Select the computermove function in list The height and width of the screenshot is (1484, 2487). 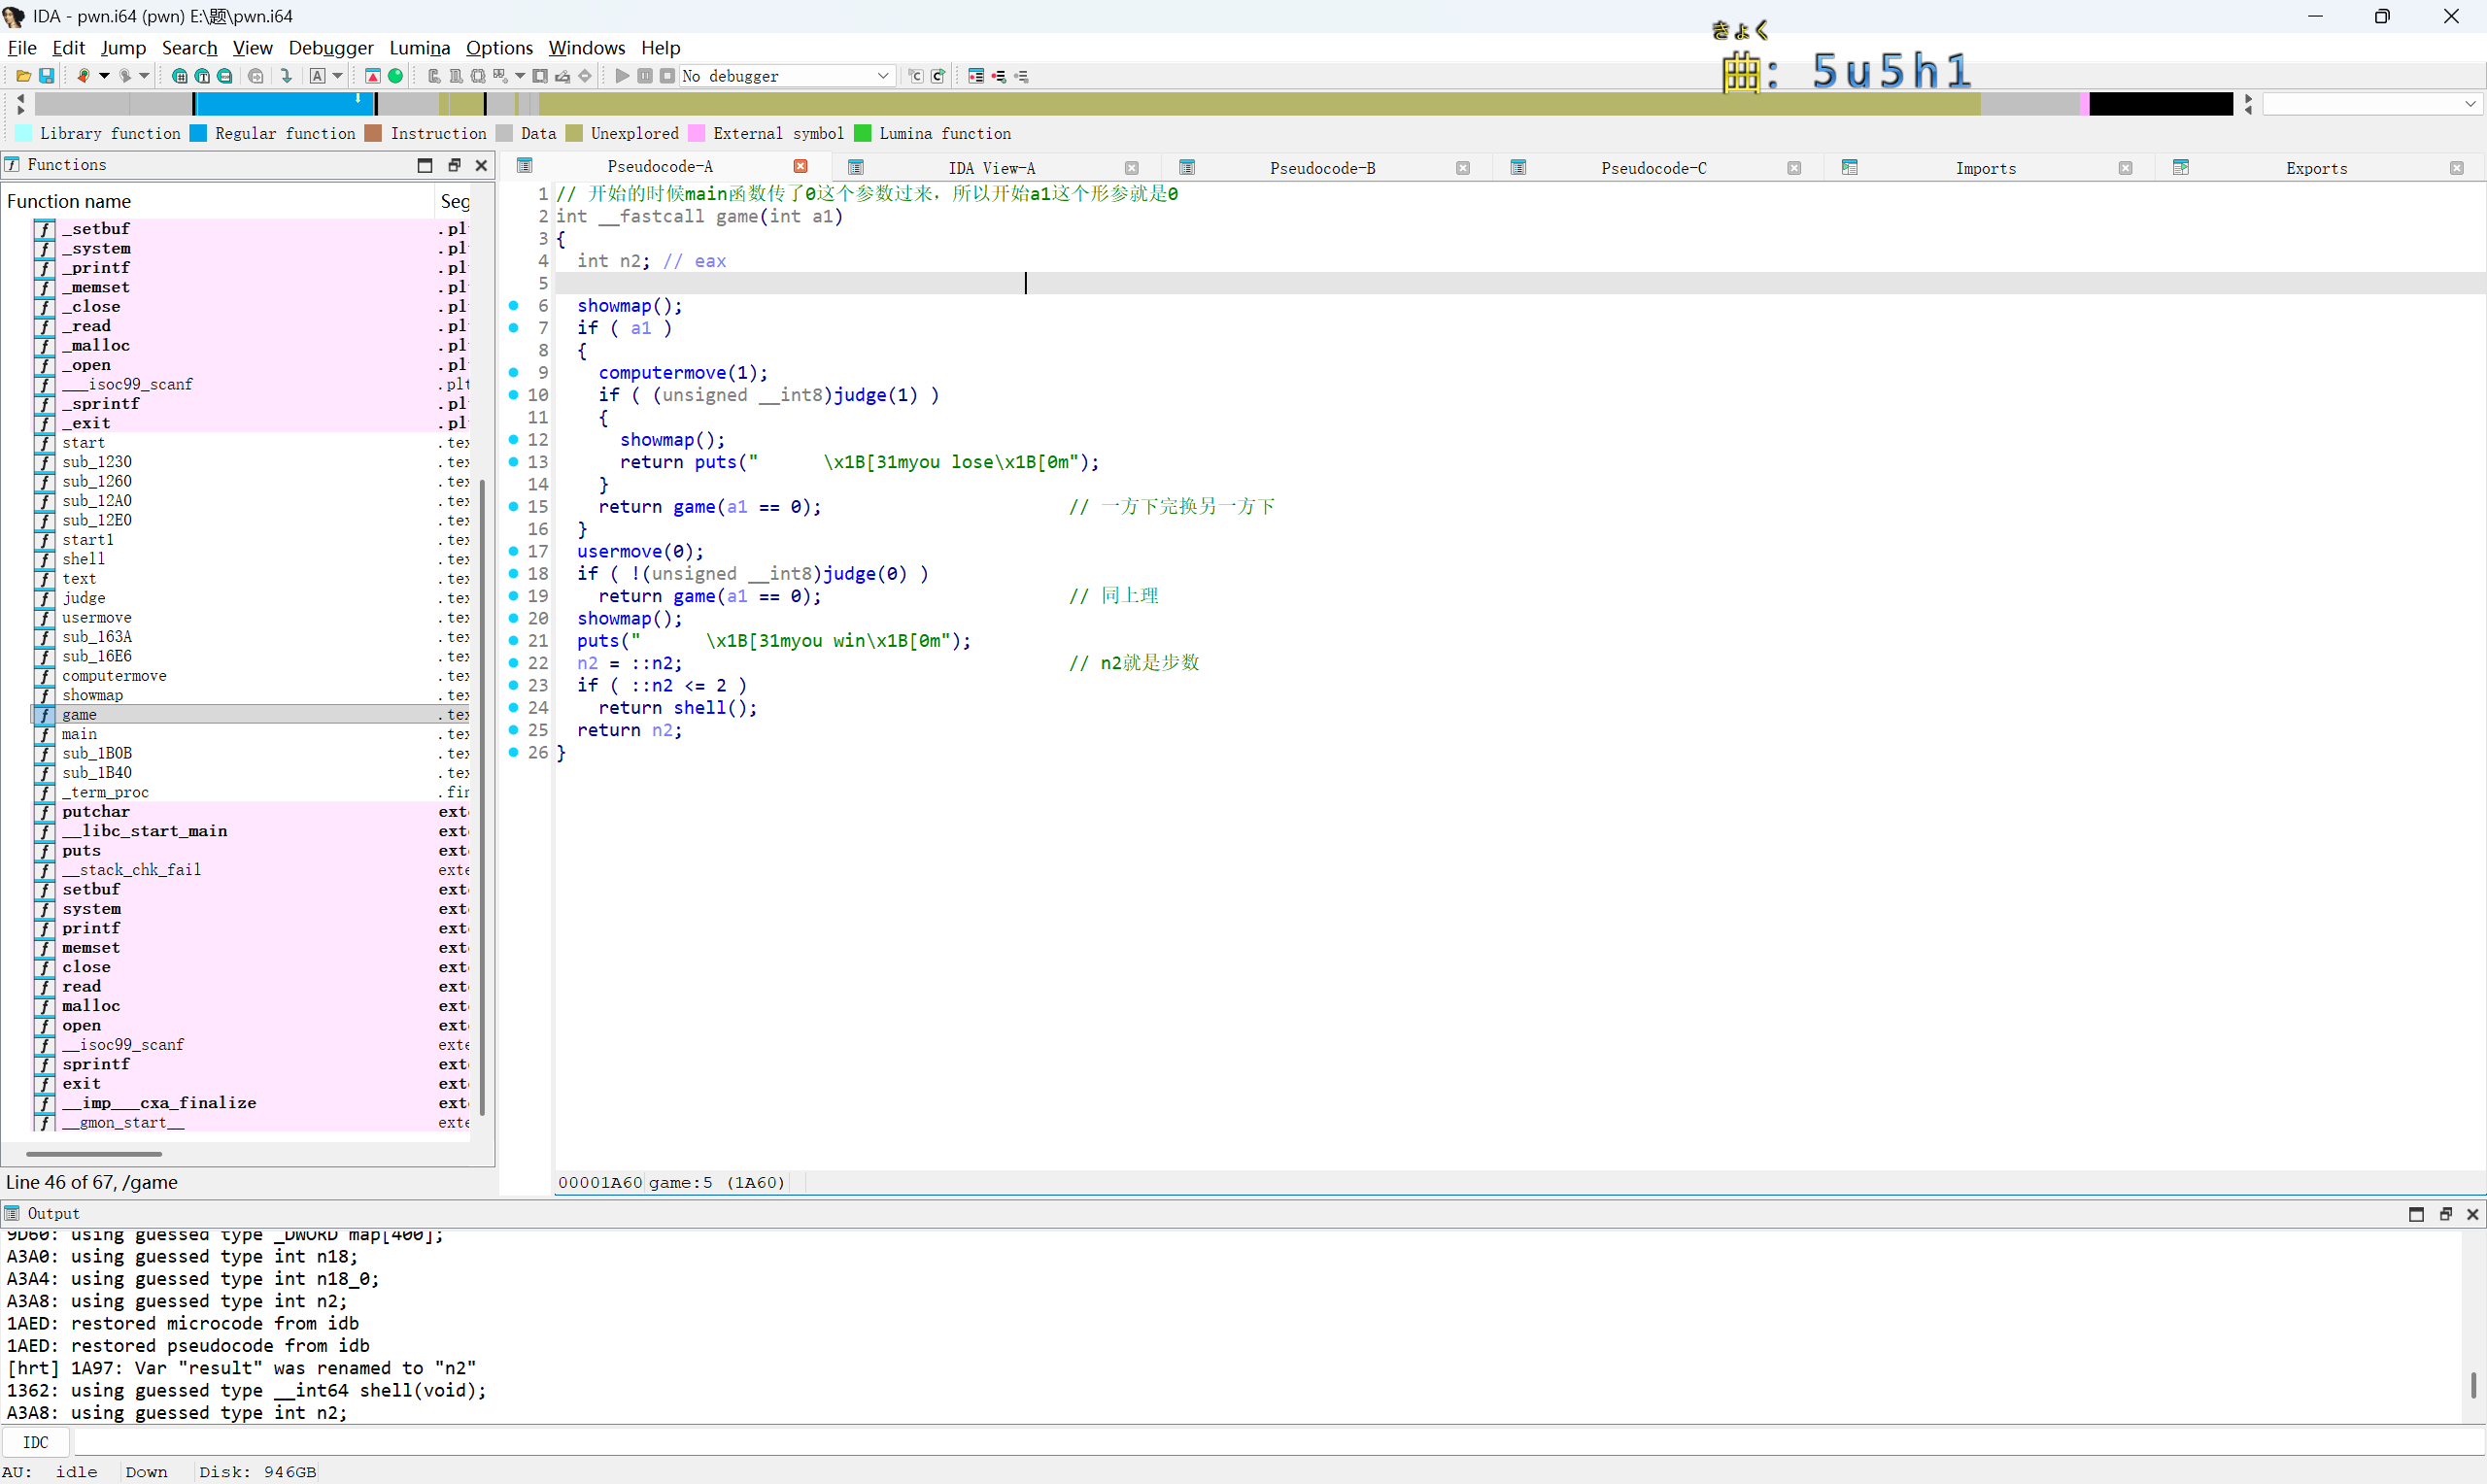(114, 676)
